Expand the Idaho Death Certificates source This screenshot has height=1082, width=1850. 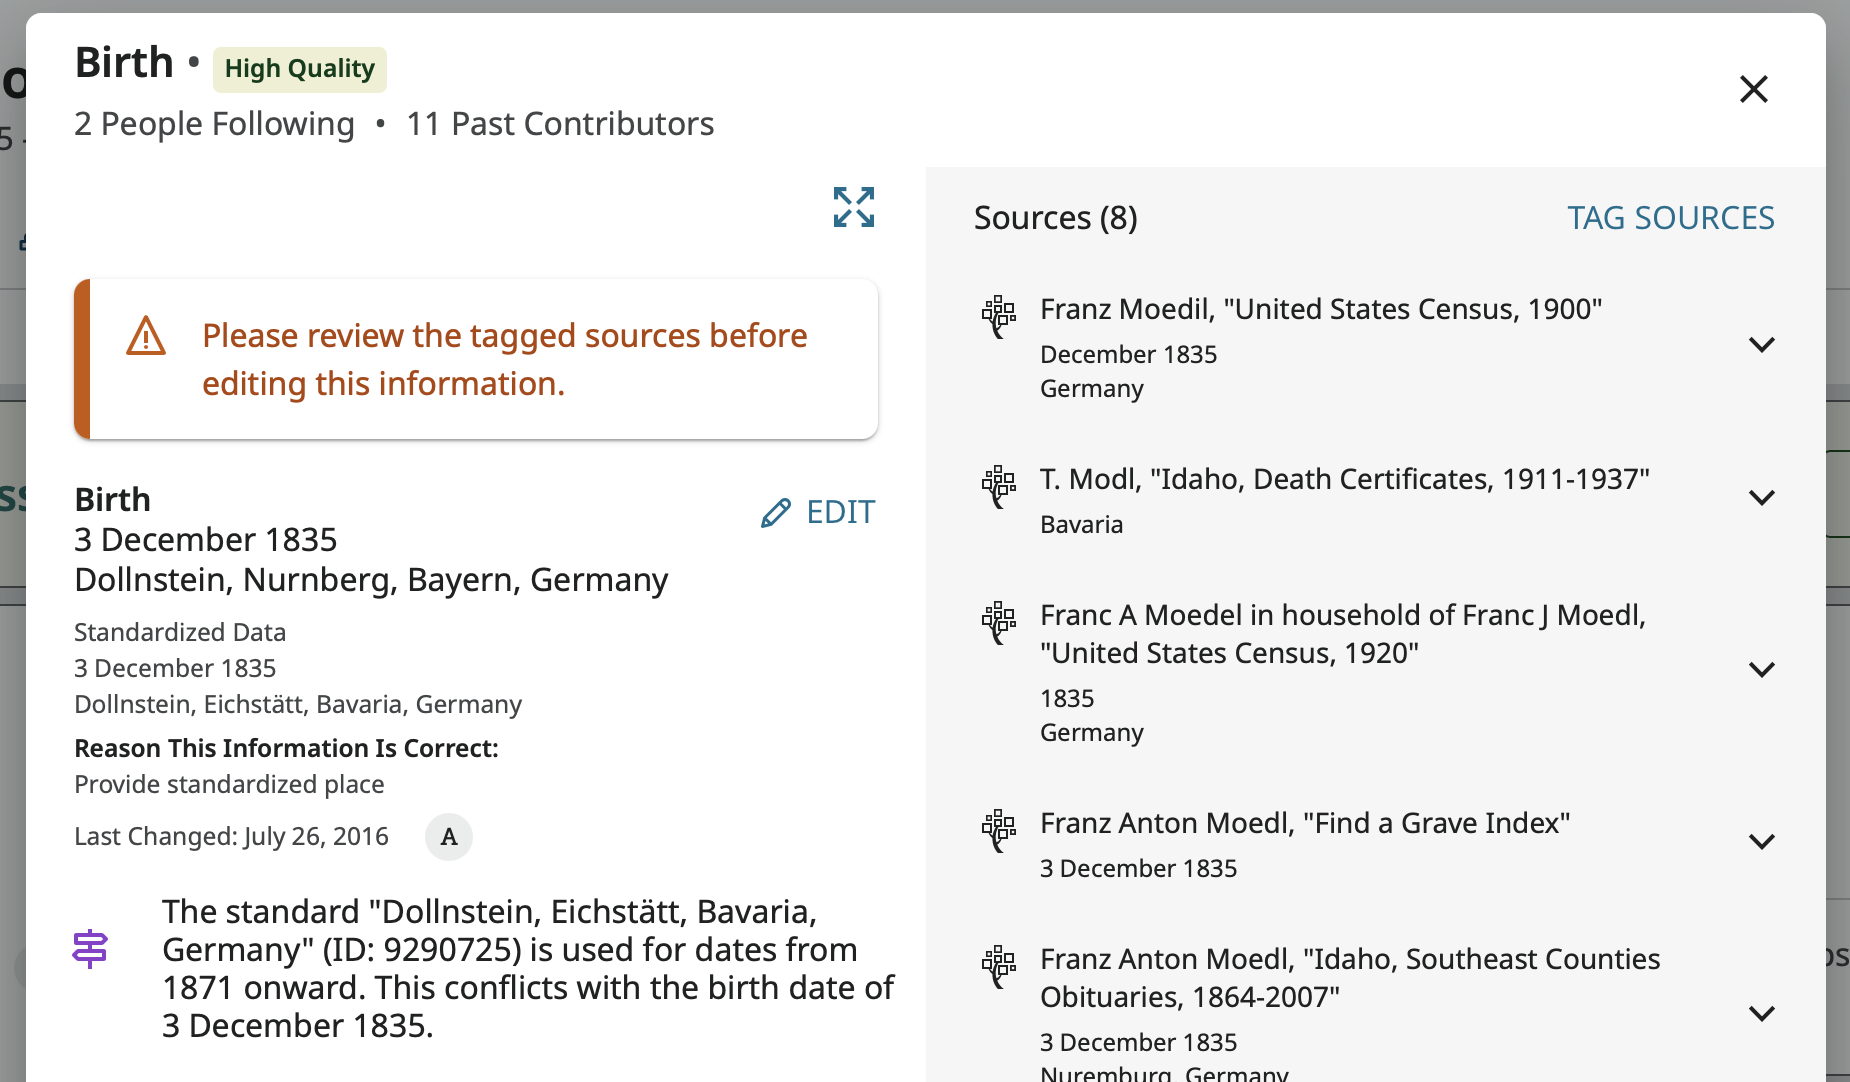(x=1761, y=498)
